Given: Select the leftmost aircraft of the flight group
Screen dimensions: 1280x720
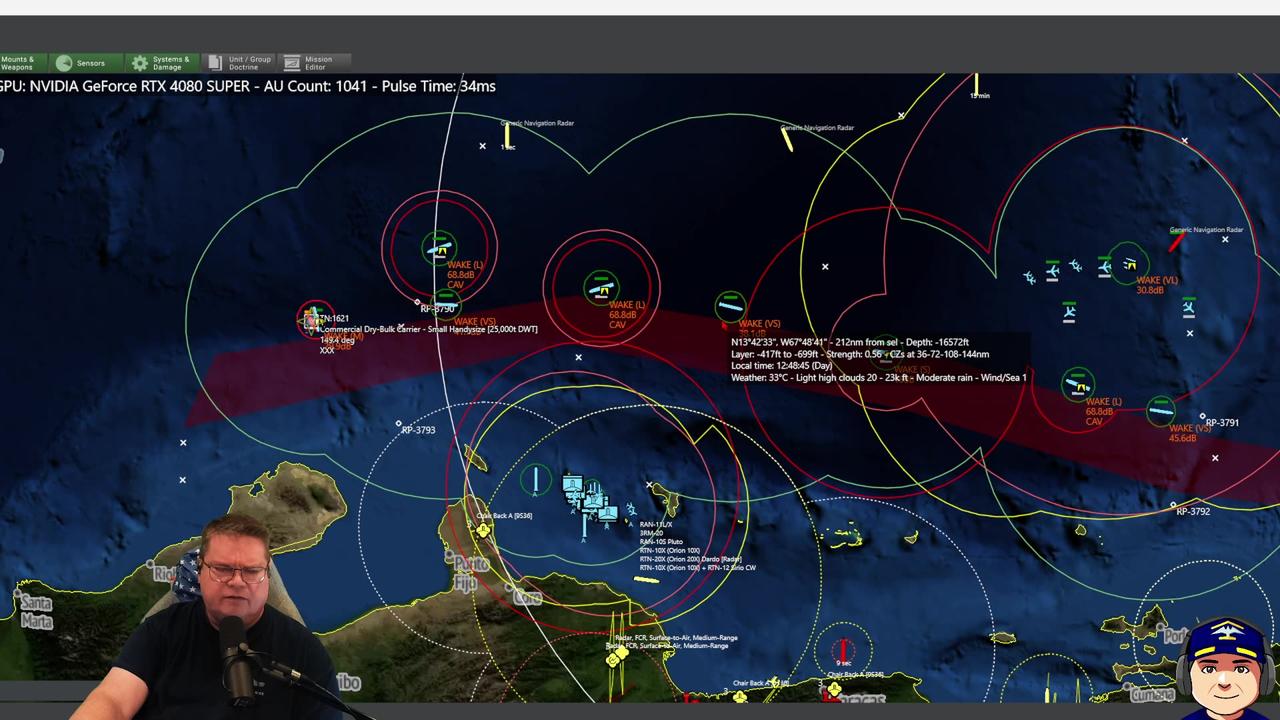Looking at the screenshot, I should (1029, 277).
